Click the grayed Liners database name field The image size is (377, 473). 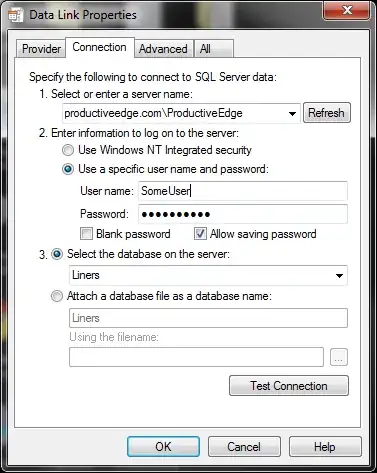point(208,318)
